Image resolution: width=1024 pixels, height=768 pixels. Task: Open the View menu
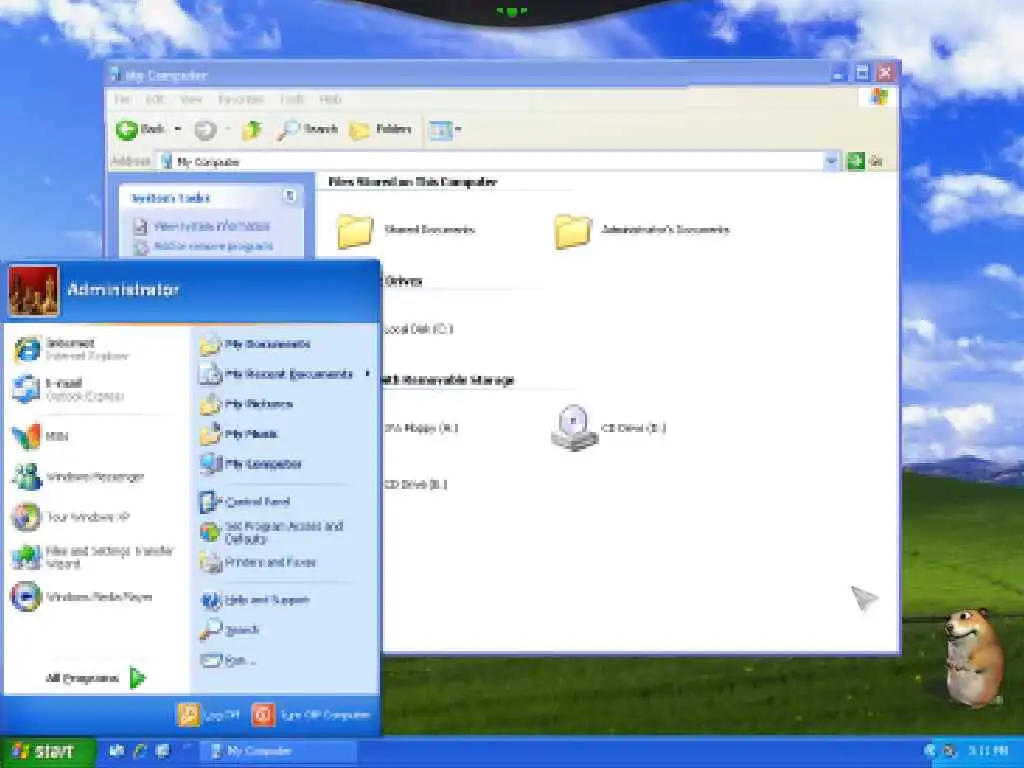coord(191,99)
